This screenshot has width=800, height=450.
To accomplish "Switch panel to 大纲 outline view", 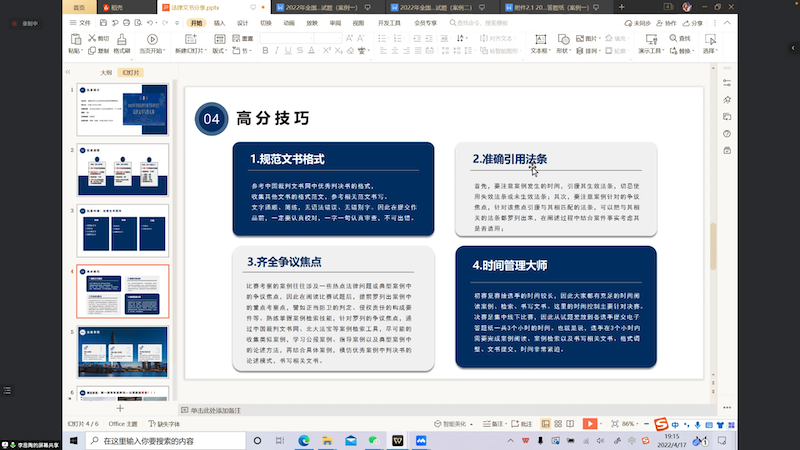I will 106,73.
